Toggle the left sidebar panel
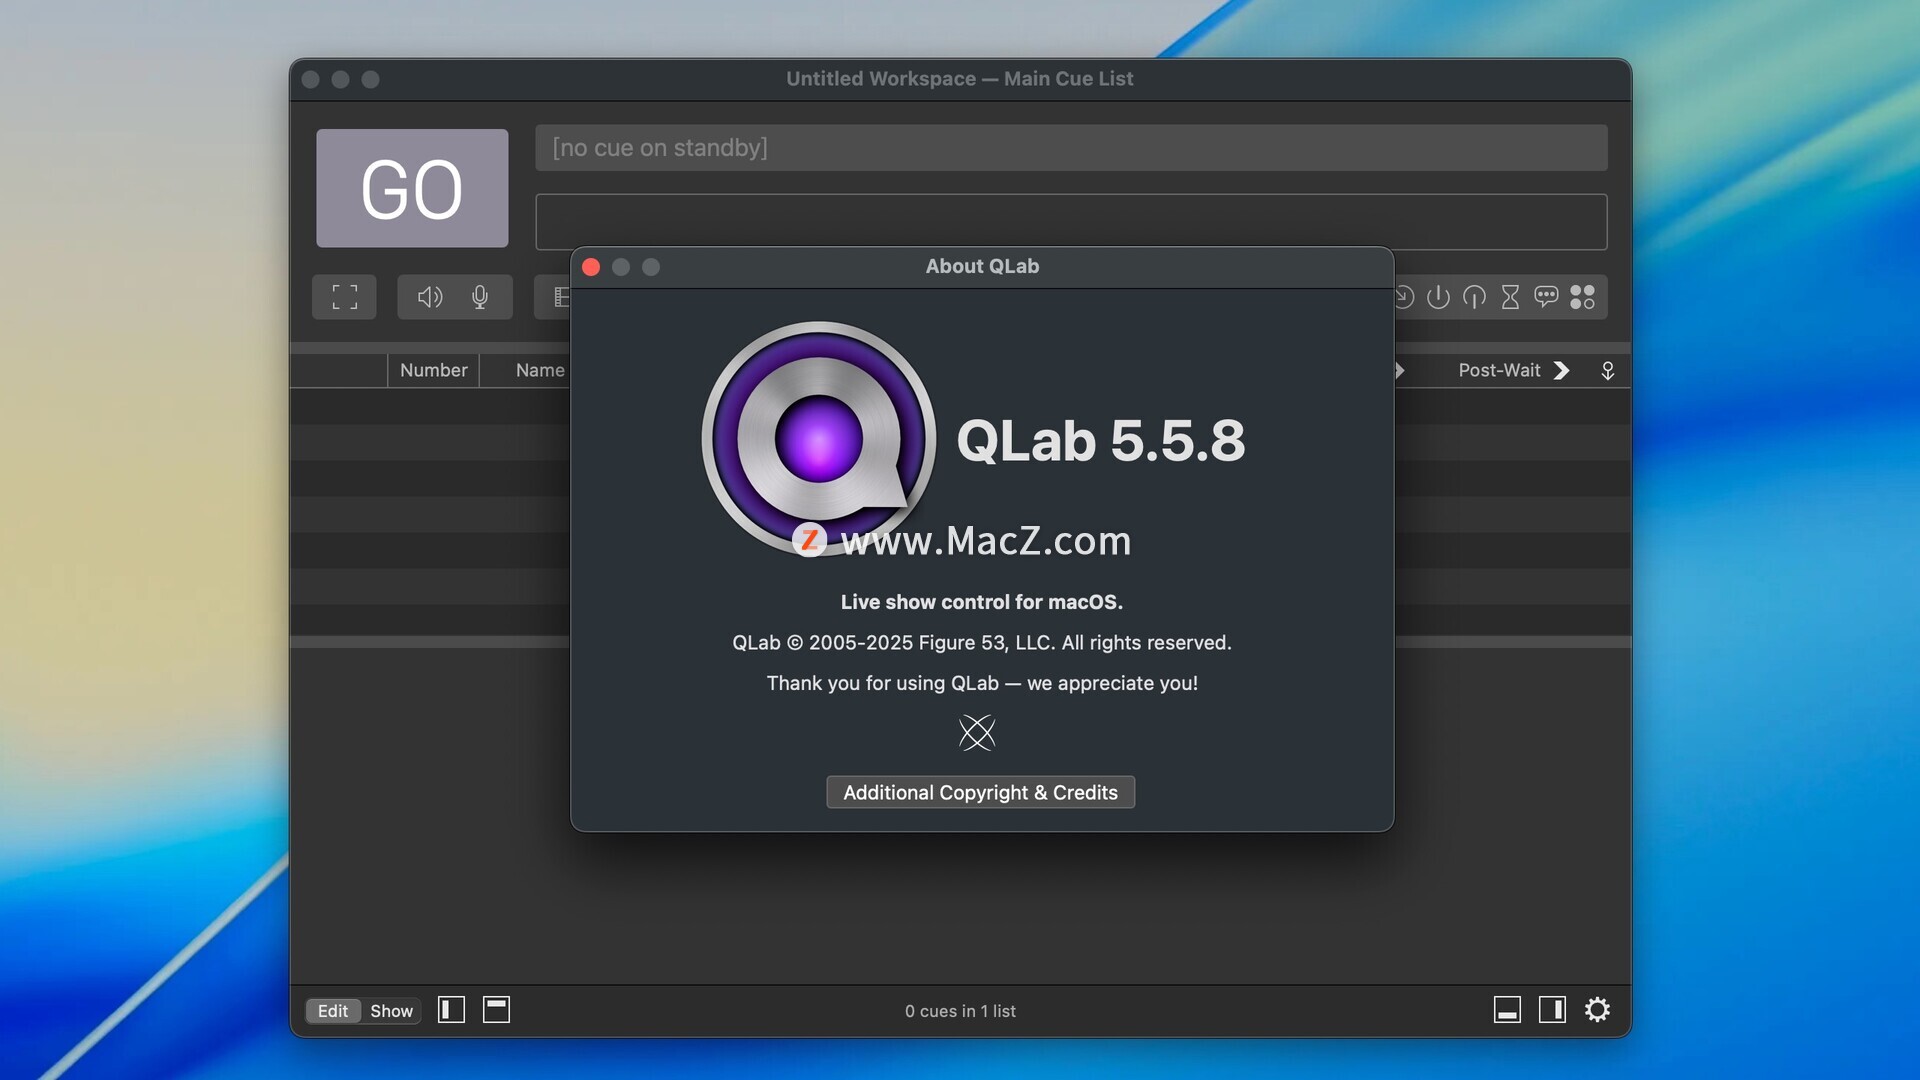Viewport: 1920px width, 1080px height. coord(451,1010)
